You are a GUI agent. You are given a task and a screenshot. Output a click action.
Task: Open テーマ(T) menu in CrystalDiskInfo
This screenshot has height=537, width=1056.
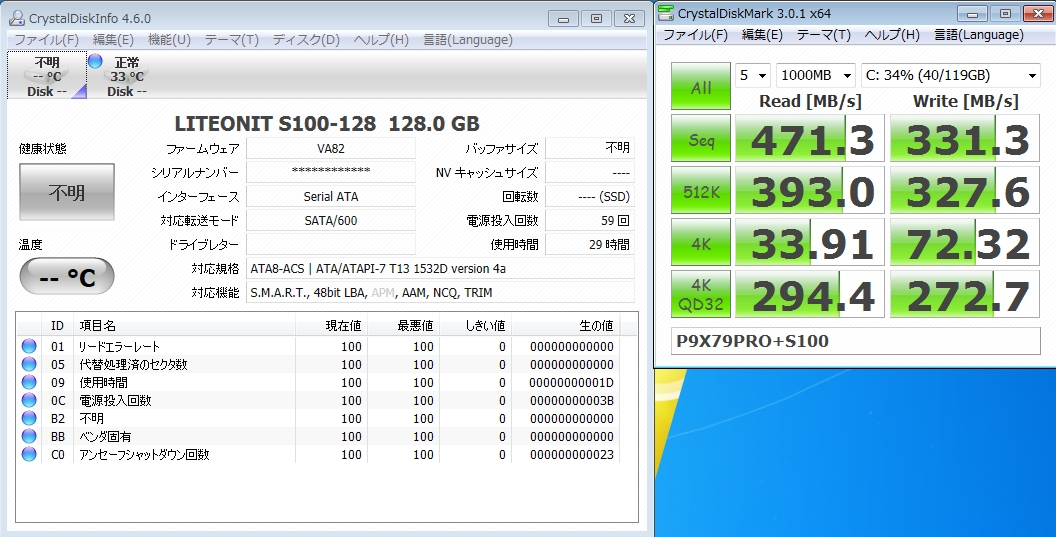pos(232,40)
